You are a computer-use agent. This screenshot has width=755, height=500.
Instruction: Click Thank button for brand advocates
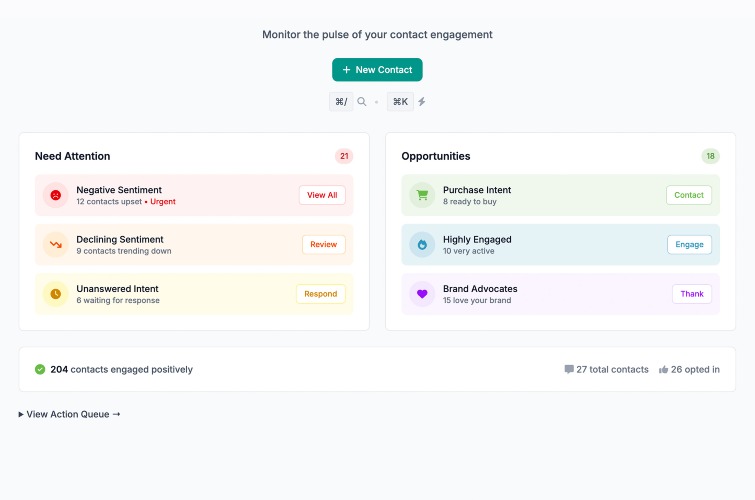(x=692, y=294)
